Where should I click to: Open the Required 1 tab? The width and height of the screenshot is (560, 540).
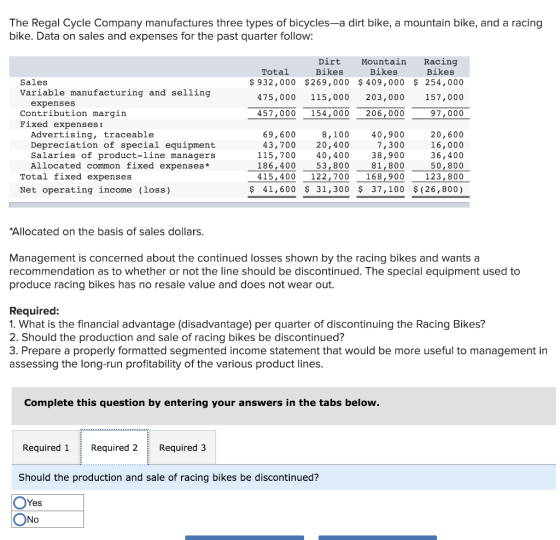coord(46,448)
